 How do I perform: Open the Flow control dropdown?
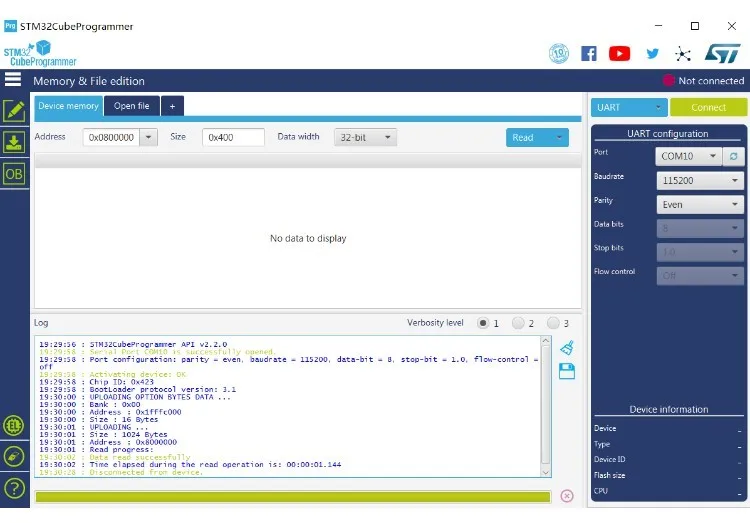(700, 276)
